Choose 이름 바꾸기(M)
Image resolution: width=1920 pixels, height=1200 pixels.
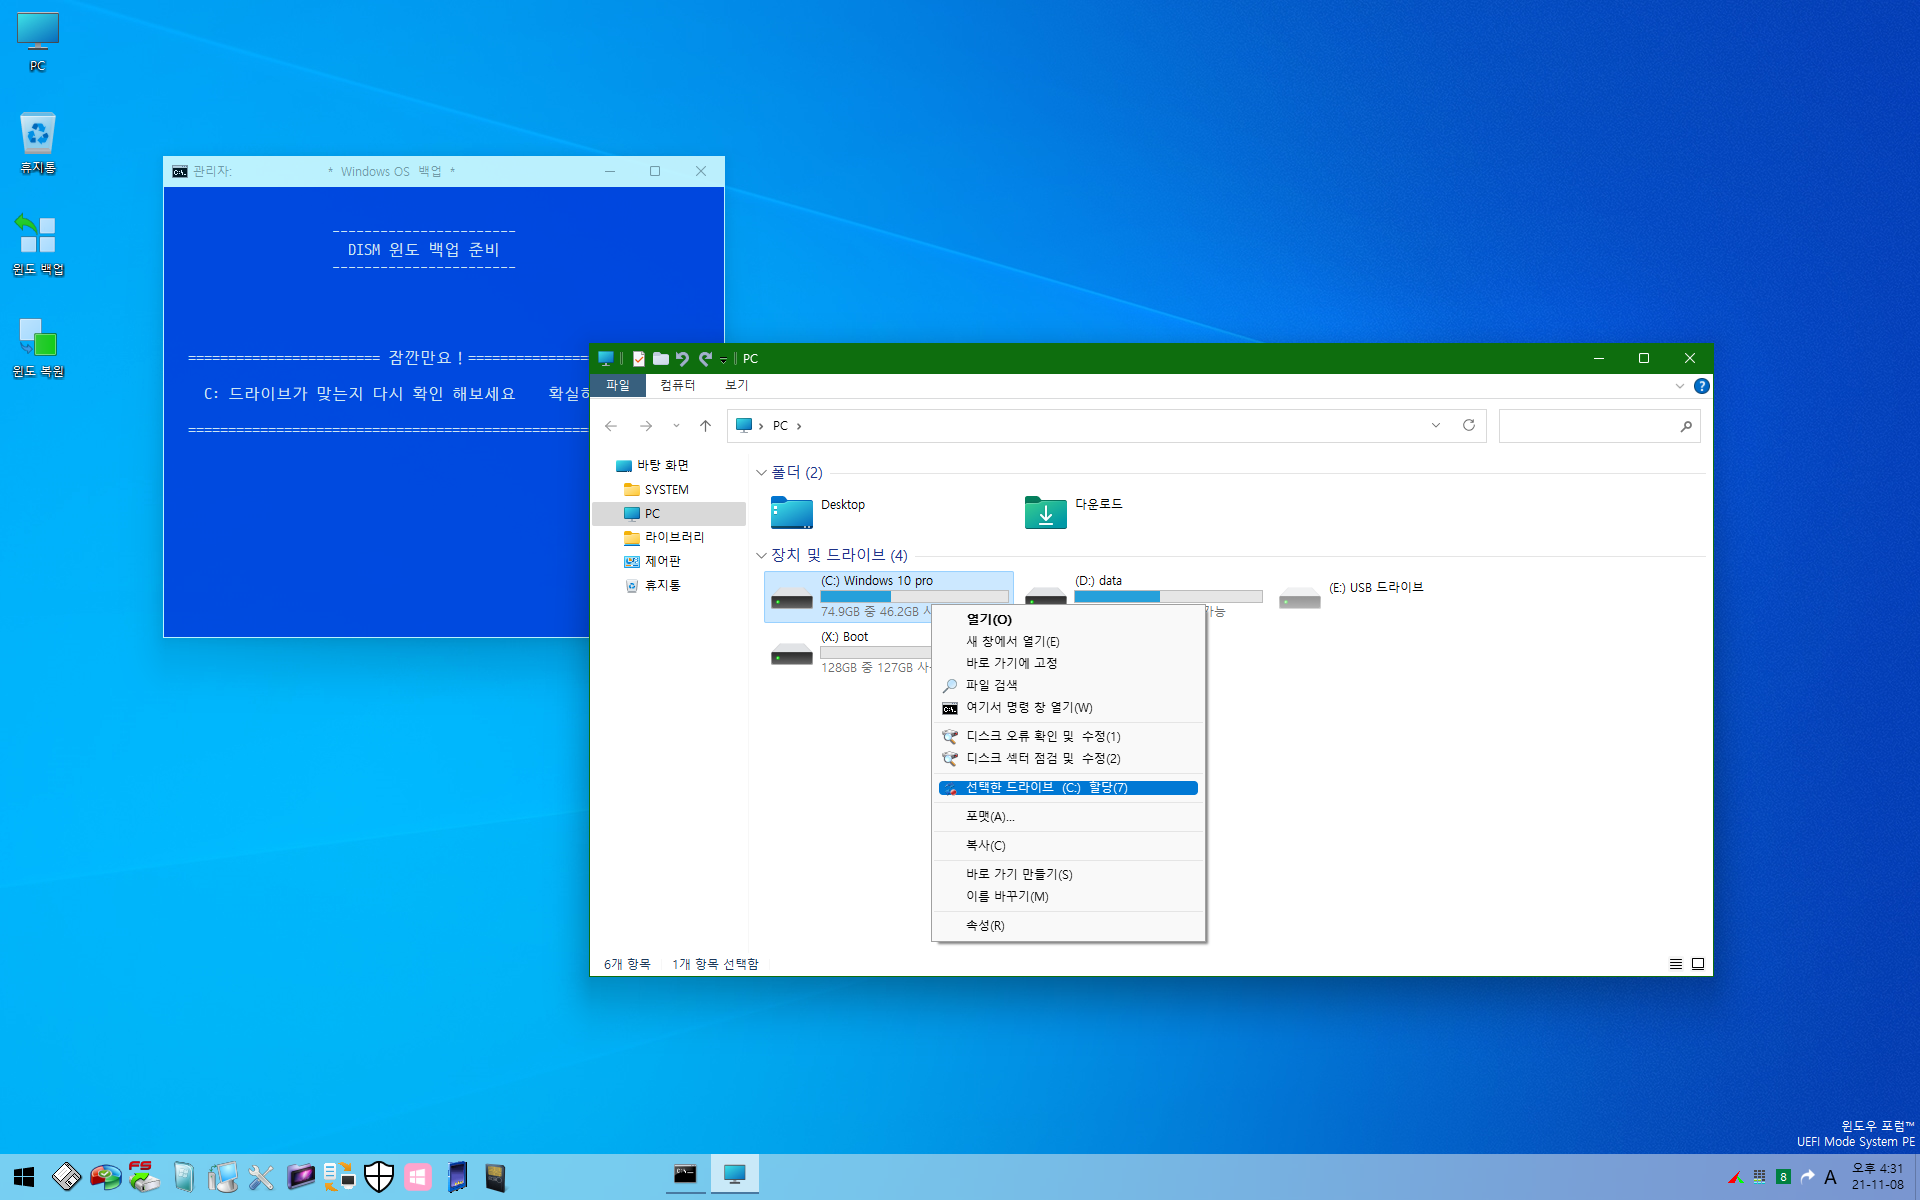(1068, 897)
